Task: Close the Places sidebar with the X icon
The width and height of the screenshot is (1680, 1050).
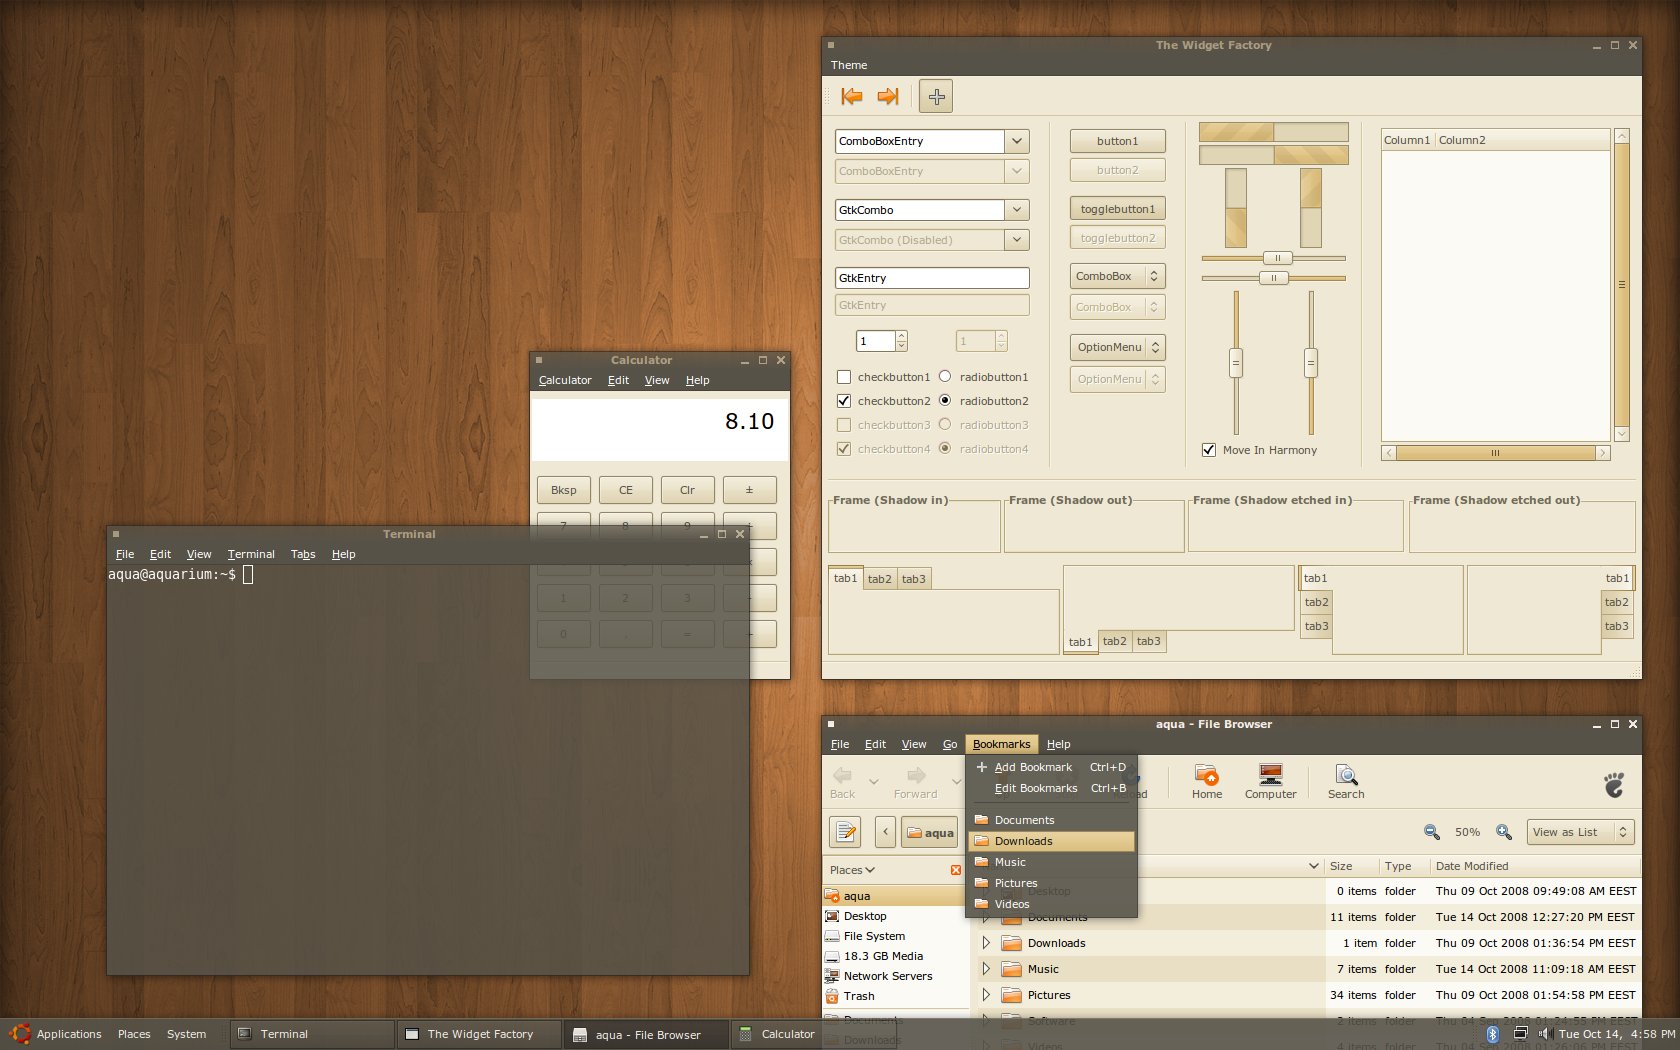Action: click(956, 870)
